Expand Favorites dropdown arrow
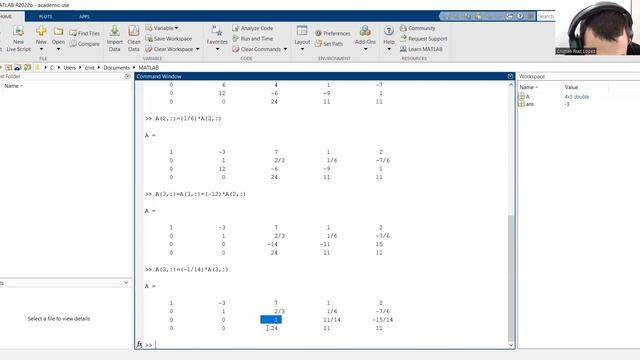 click(x=217, y=49)
